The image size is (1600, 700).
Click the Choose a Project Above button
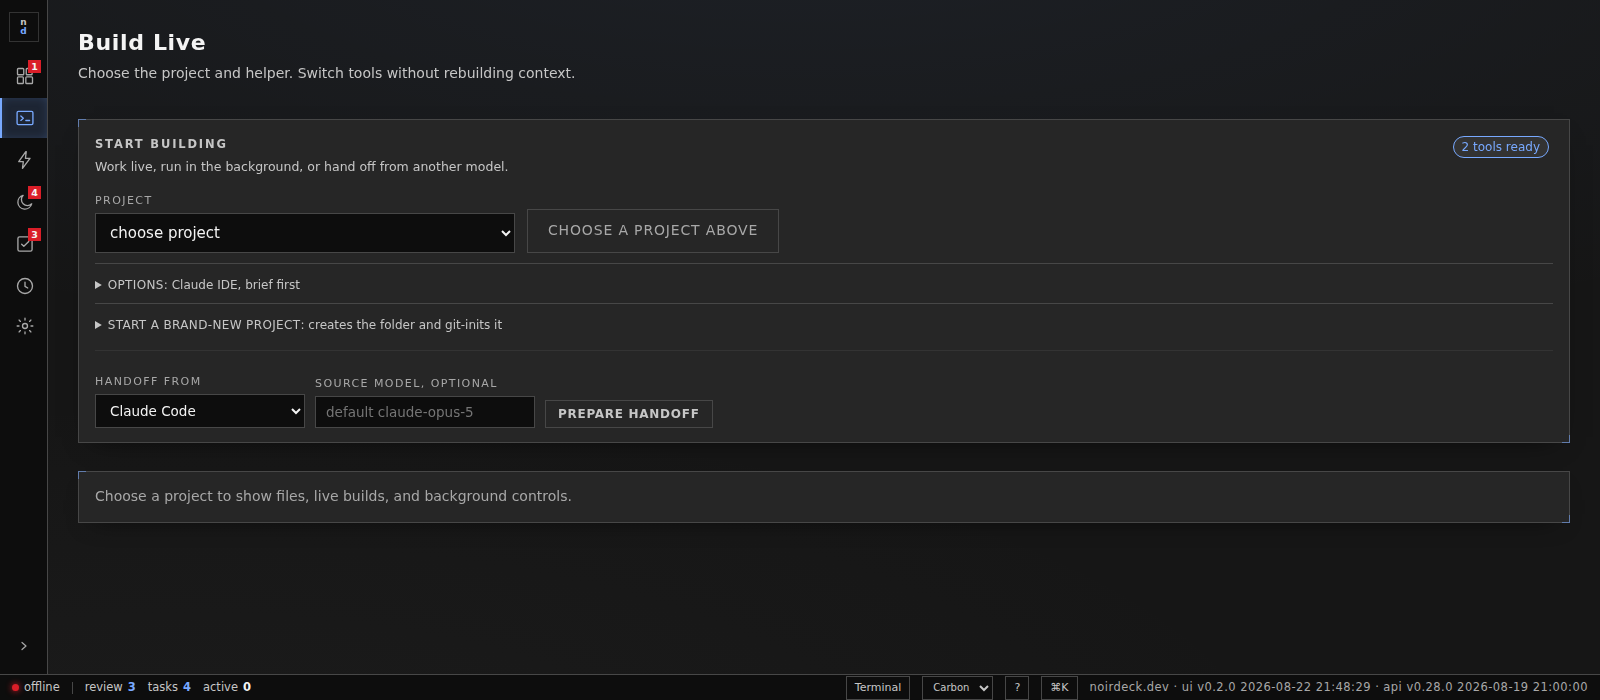(653, 231)
